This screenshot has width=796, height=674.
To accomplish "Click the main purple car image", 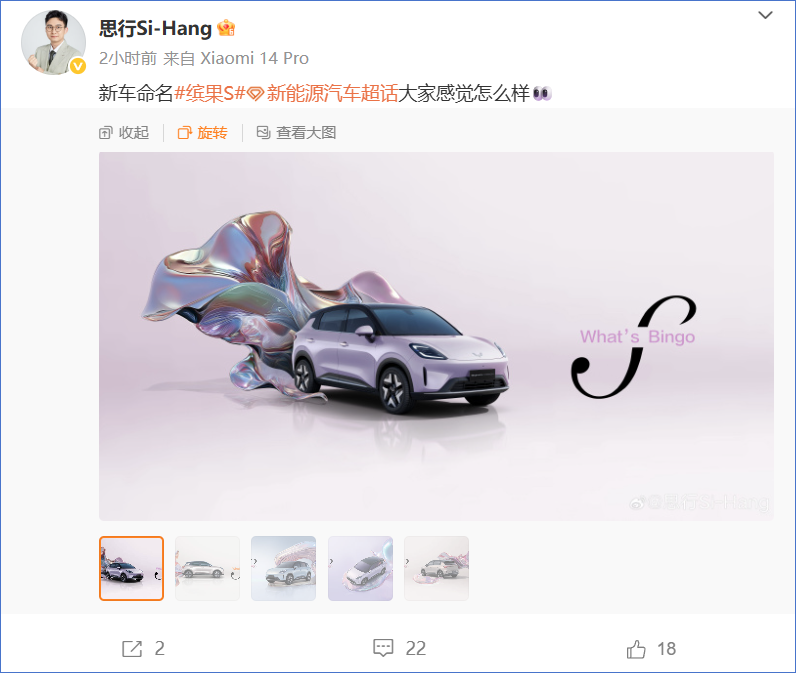I will (x=436, y=336).
